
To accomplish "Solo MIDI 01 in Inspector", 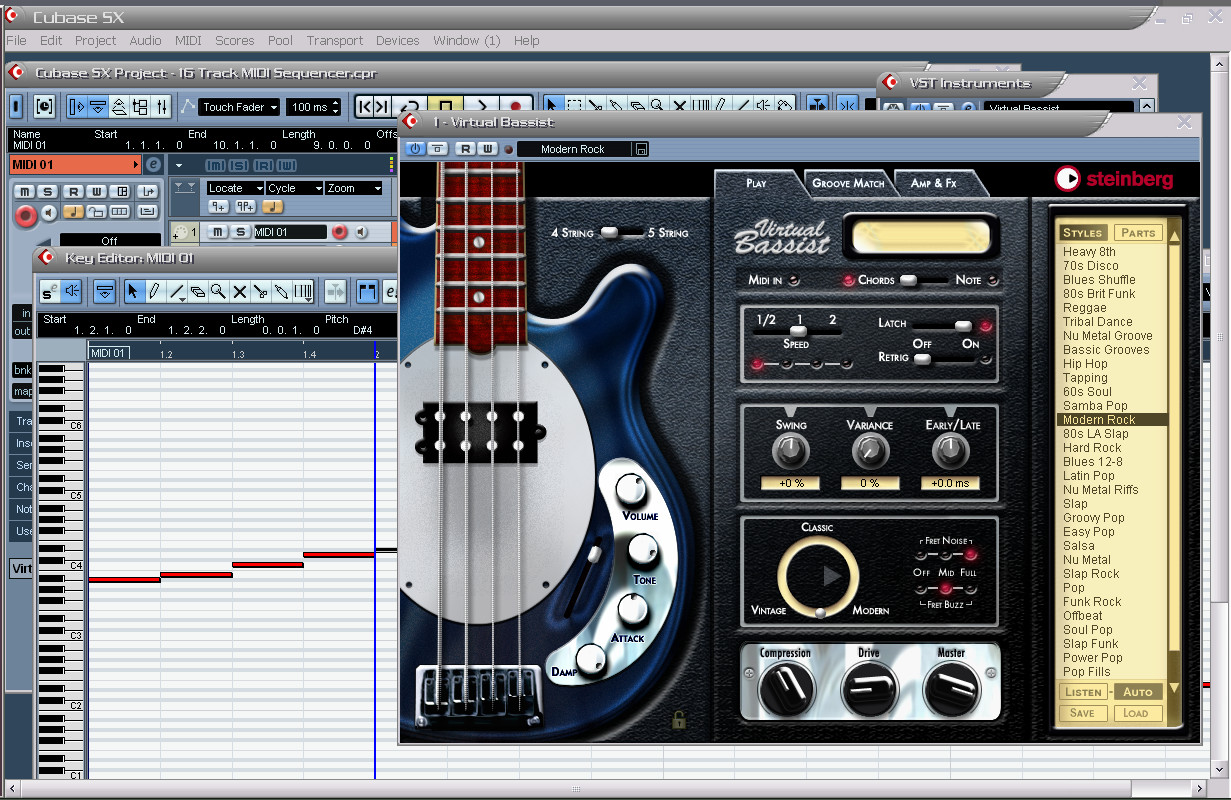I will [x=47, y=192].
